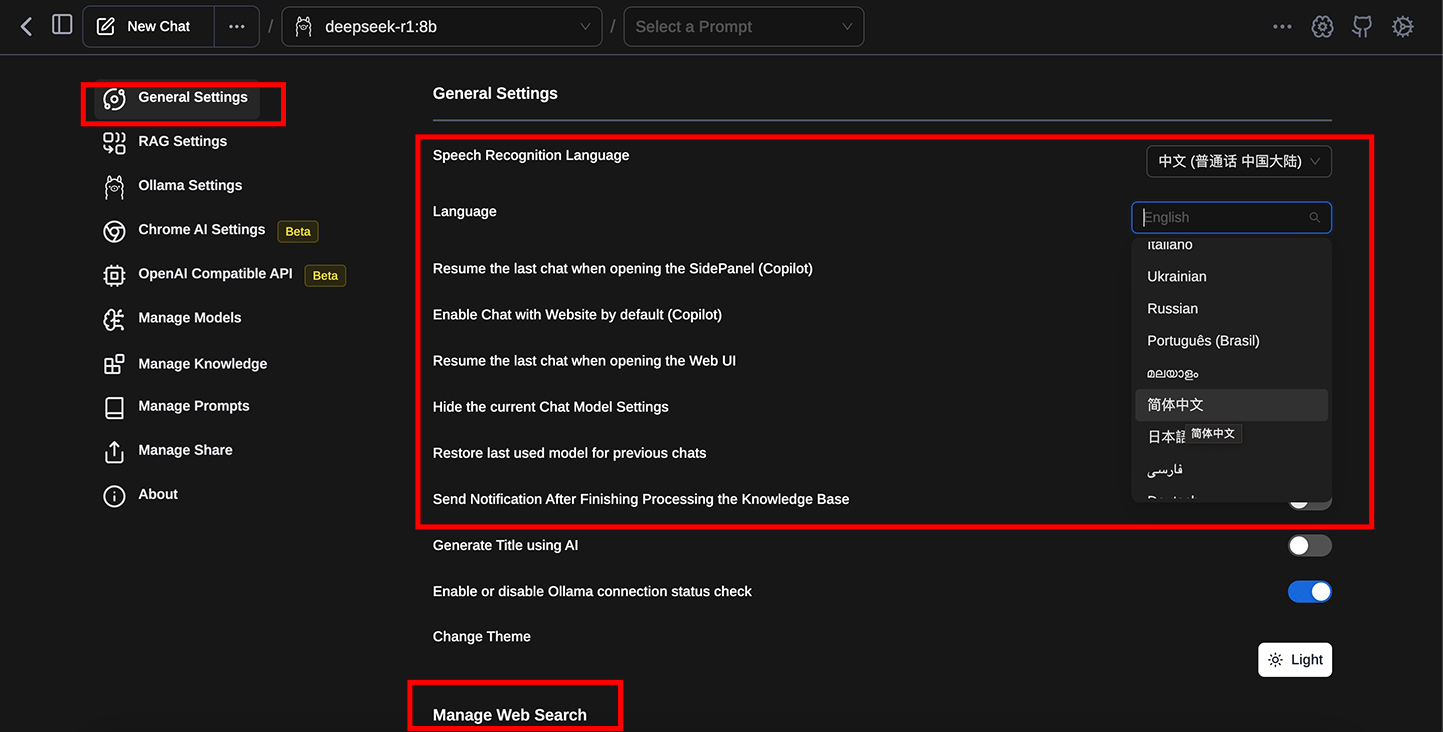
Task: Click the Manage Knowledge blocks icon
Action: coord(115,364)
